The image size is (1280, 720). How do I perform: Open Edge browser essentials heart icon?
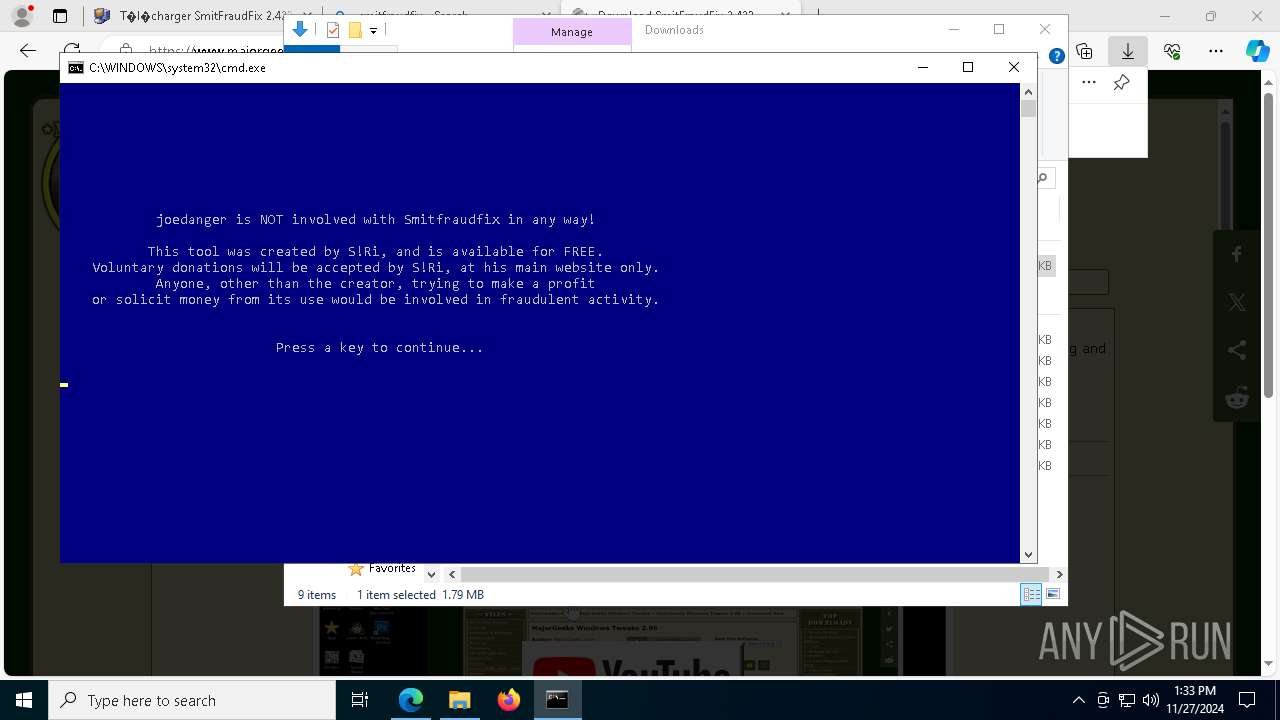[x=1172, y=51]
